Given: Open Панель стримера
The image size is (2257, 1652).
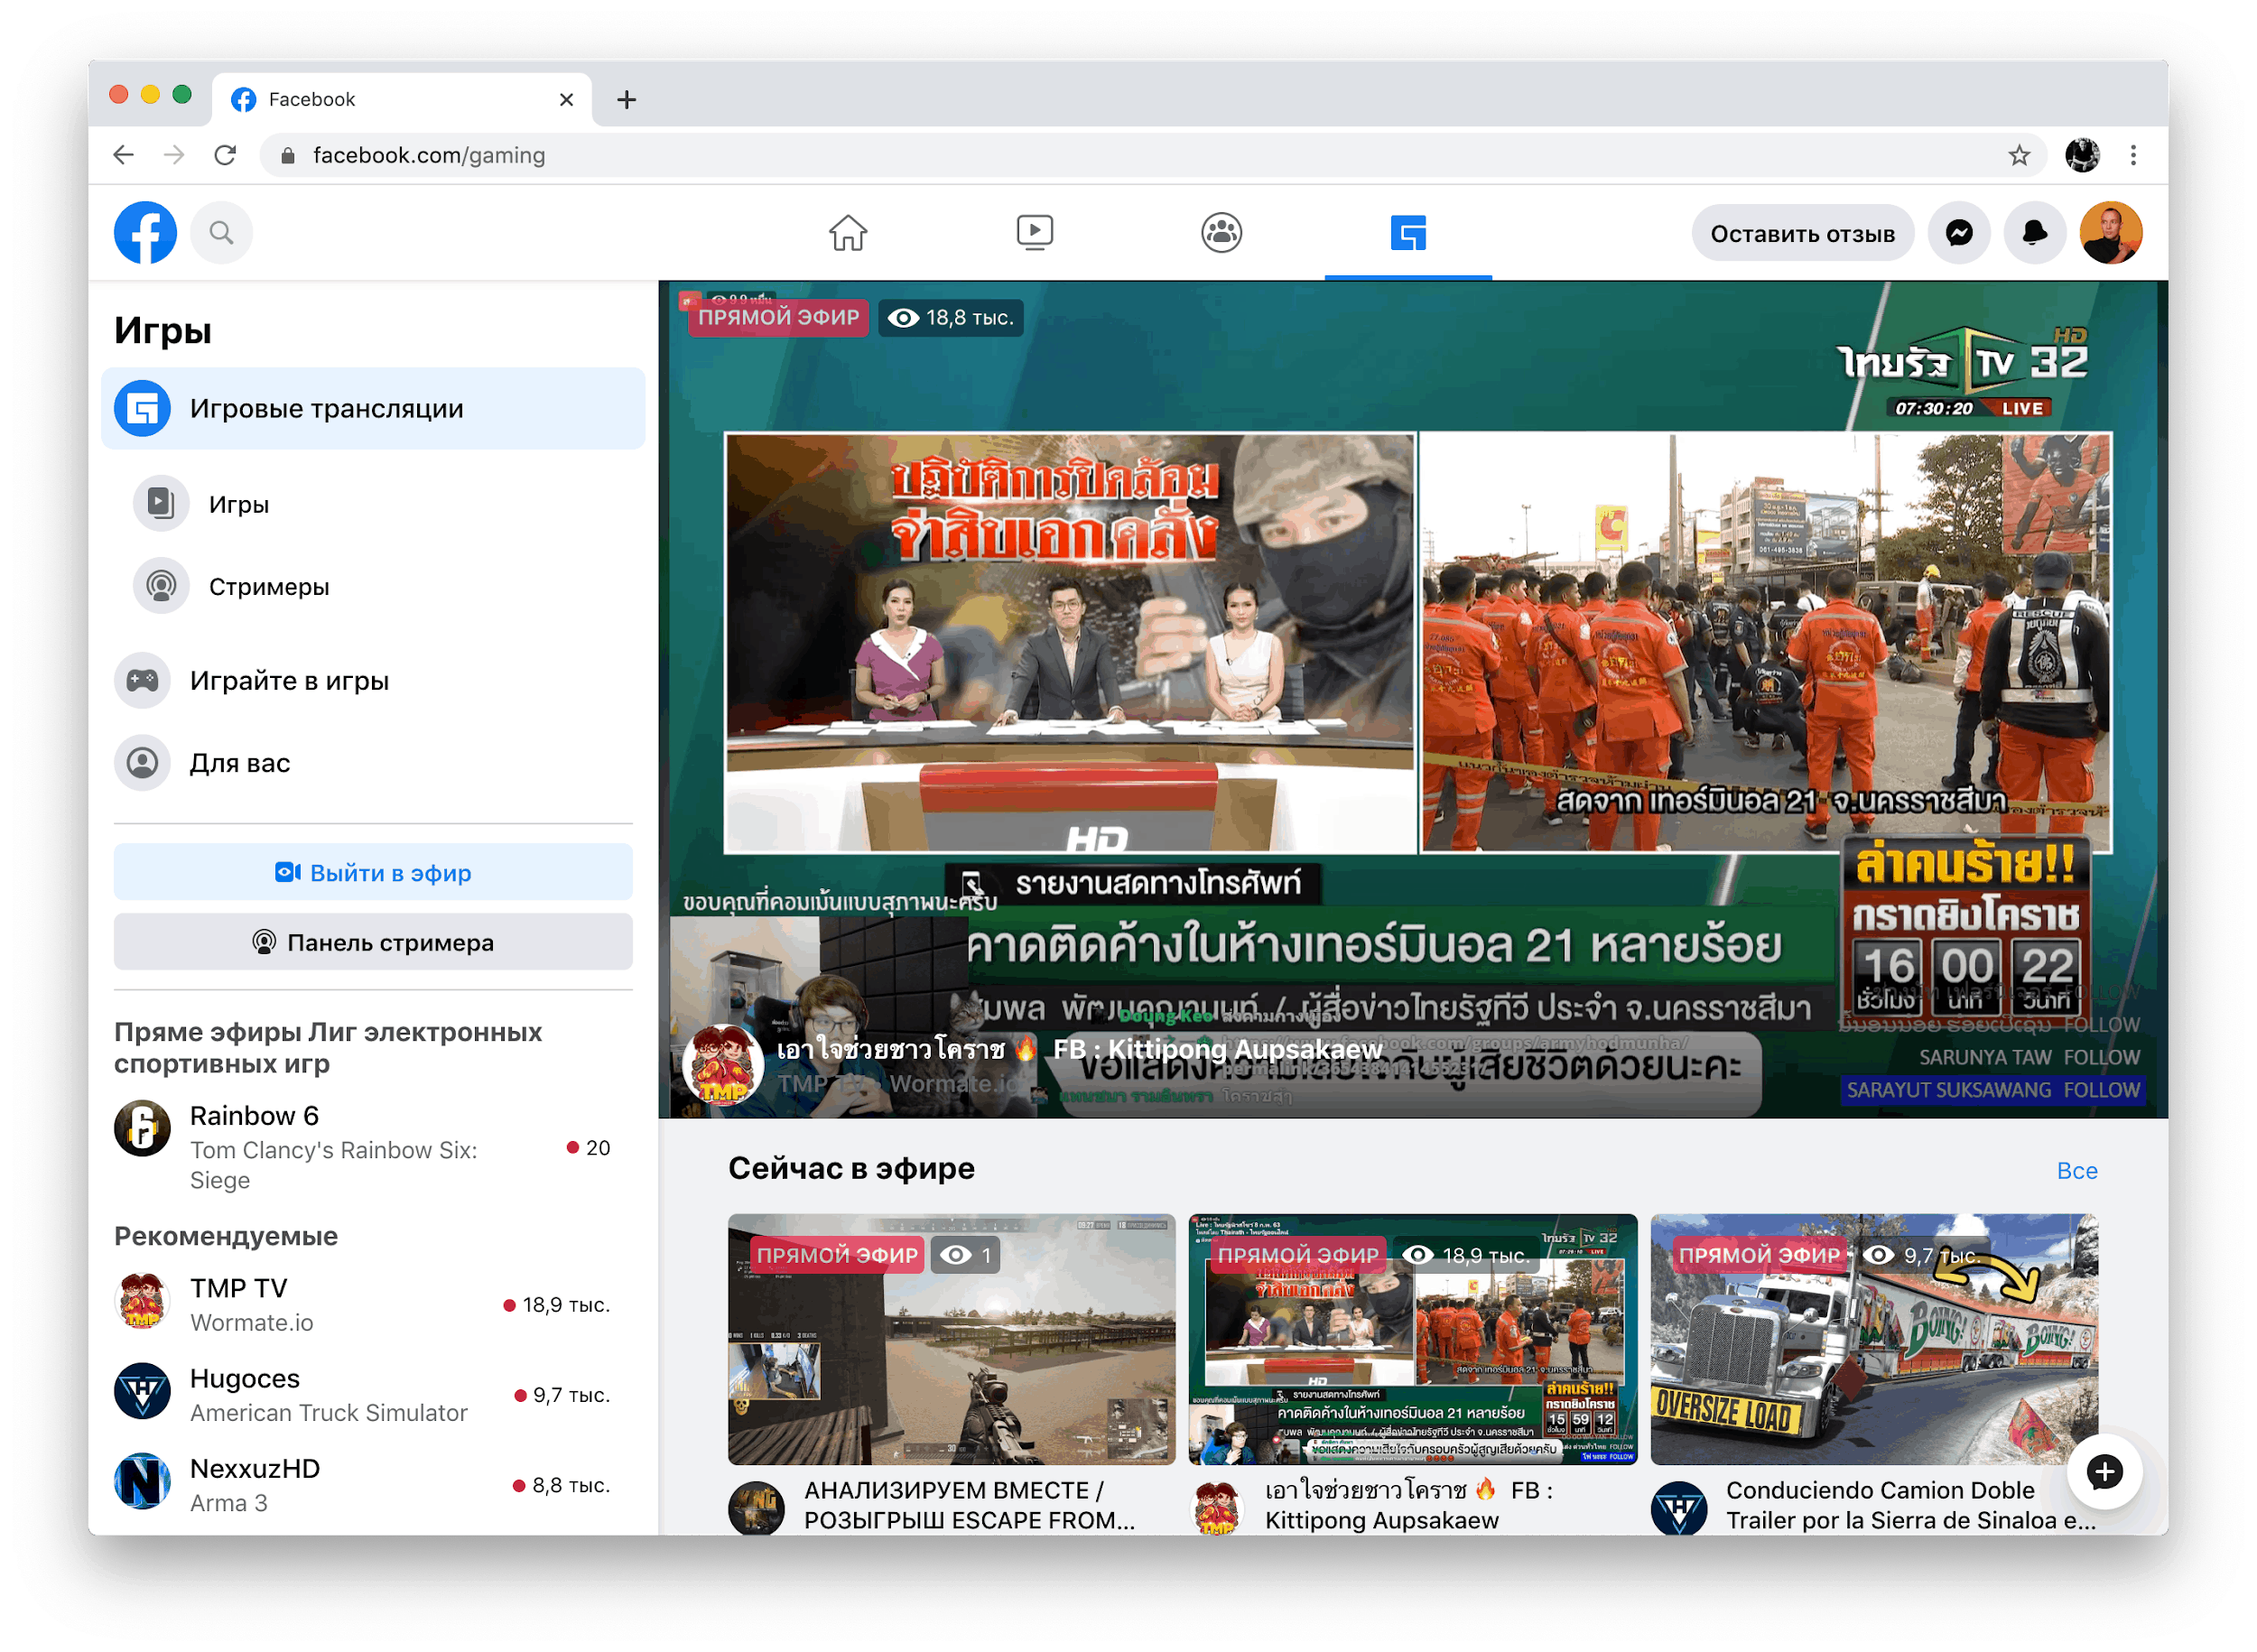Looking at the screenshot, I should (373, 942).
